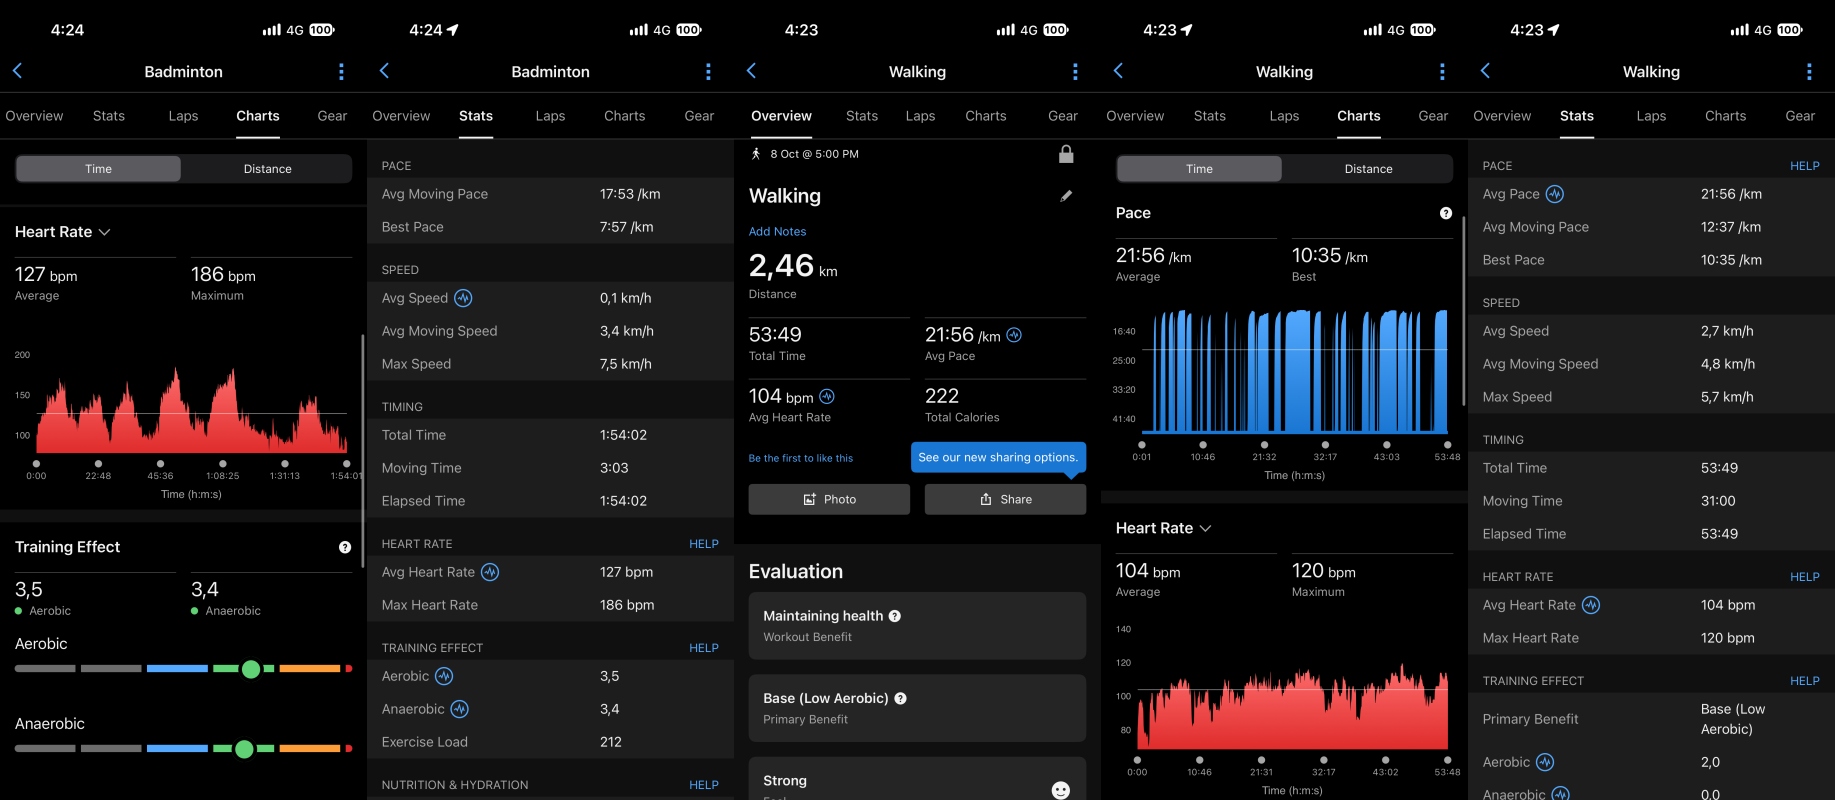Tap the insight icon next to Avg Heart Rate on Walking Stats
Viewport: 1835px width, 800px height.
tap(1591, 605)
